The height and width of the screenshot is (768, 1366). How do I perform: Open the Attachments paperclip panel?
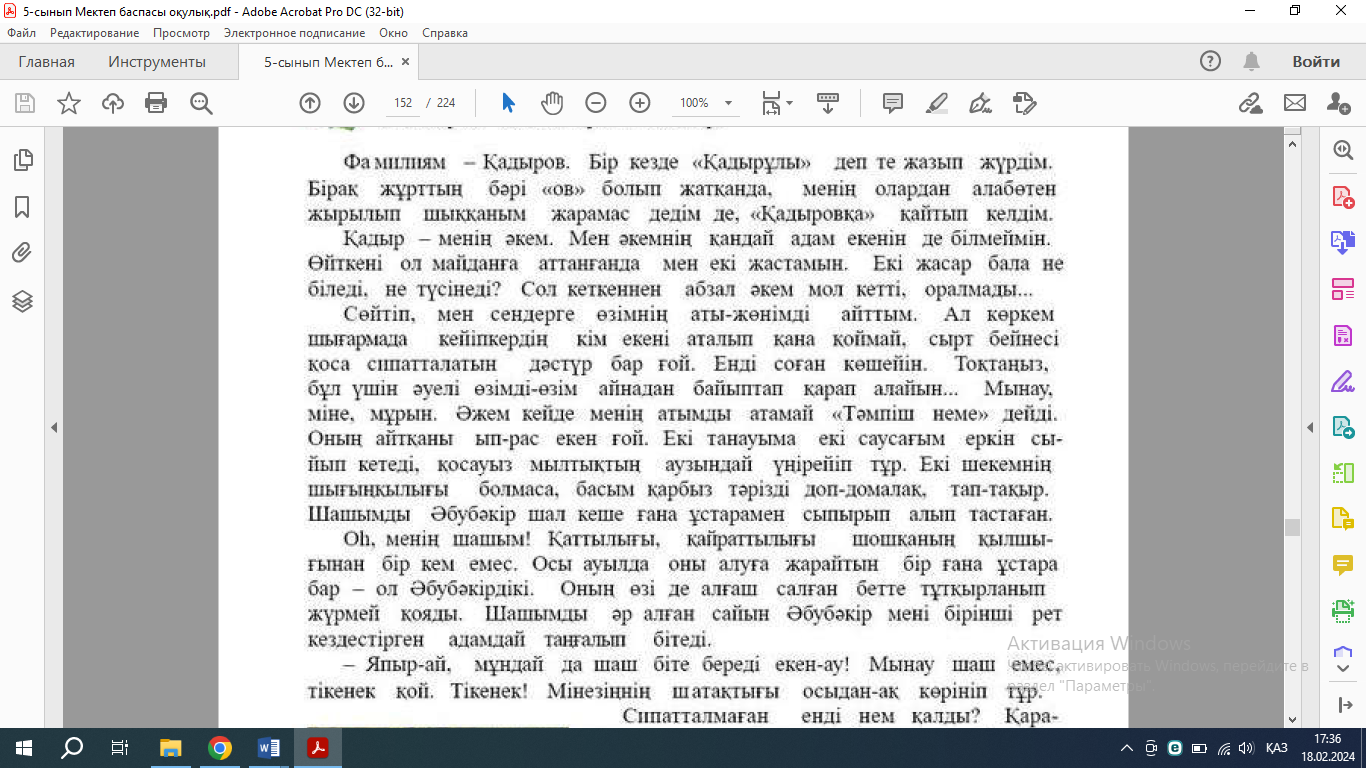22,253
